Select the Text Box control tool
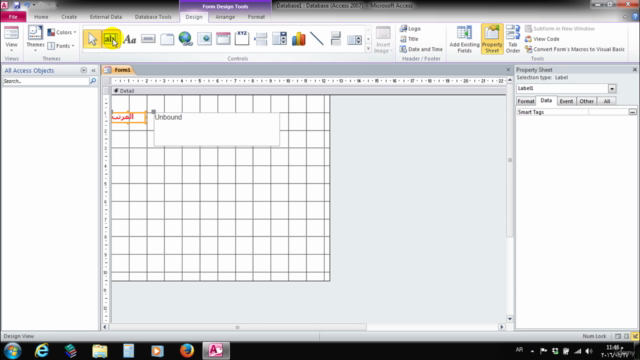This screenshot has height=360, width=640. point(110,39)
